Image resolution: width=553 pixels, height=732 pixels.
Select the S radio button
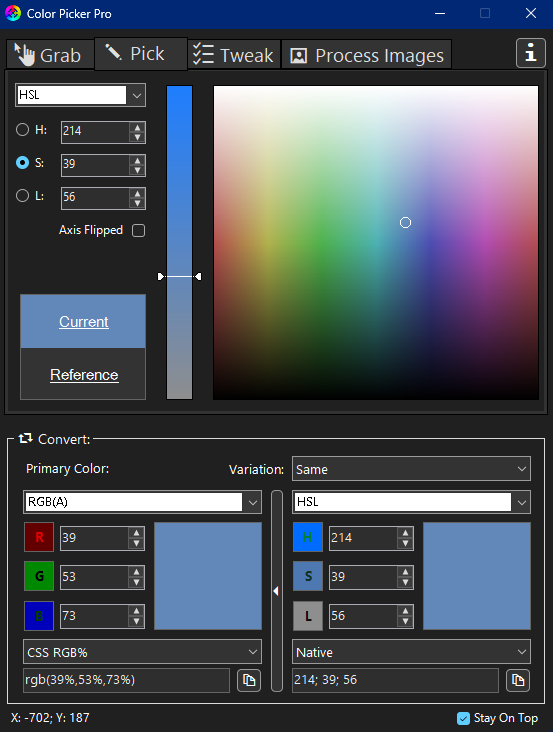point(22,162)
